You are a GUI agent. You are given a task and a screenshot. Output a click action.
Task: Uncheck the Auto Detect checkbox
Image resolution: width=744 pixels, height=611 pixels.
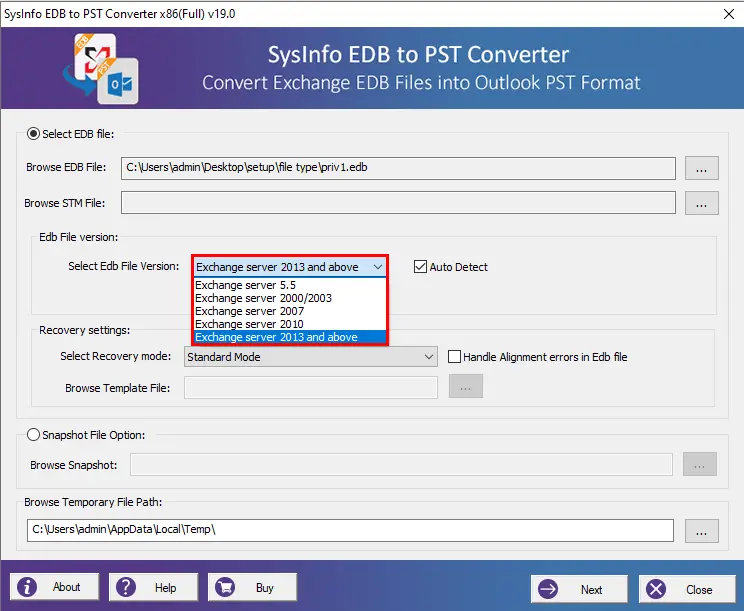click(420, 267)
